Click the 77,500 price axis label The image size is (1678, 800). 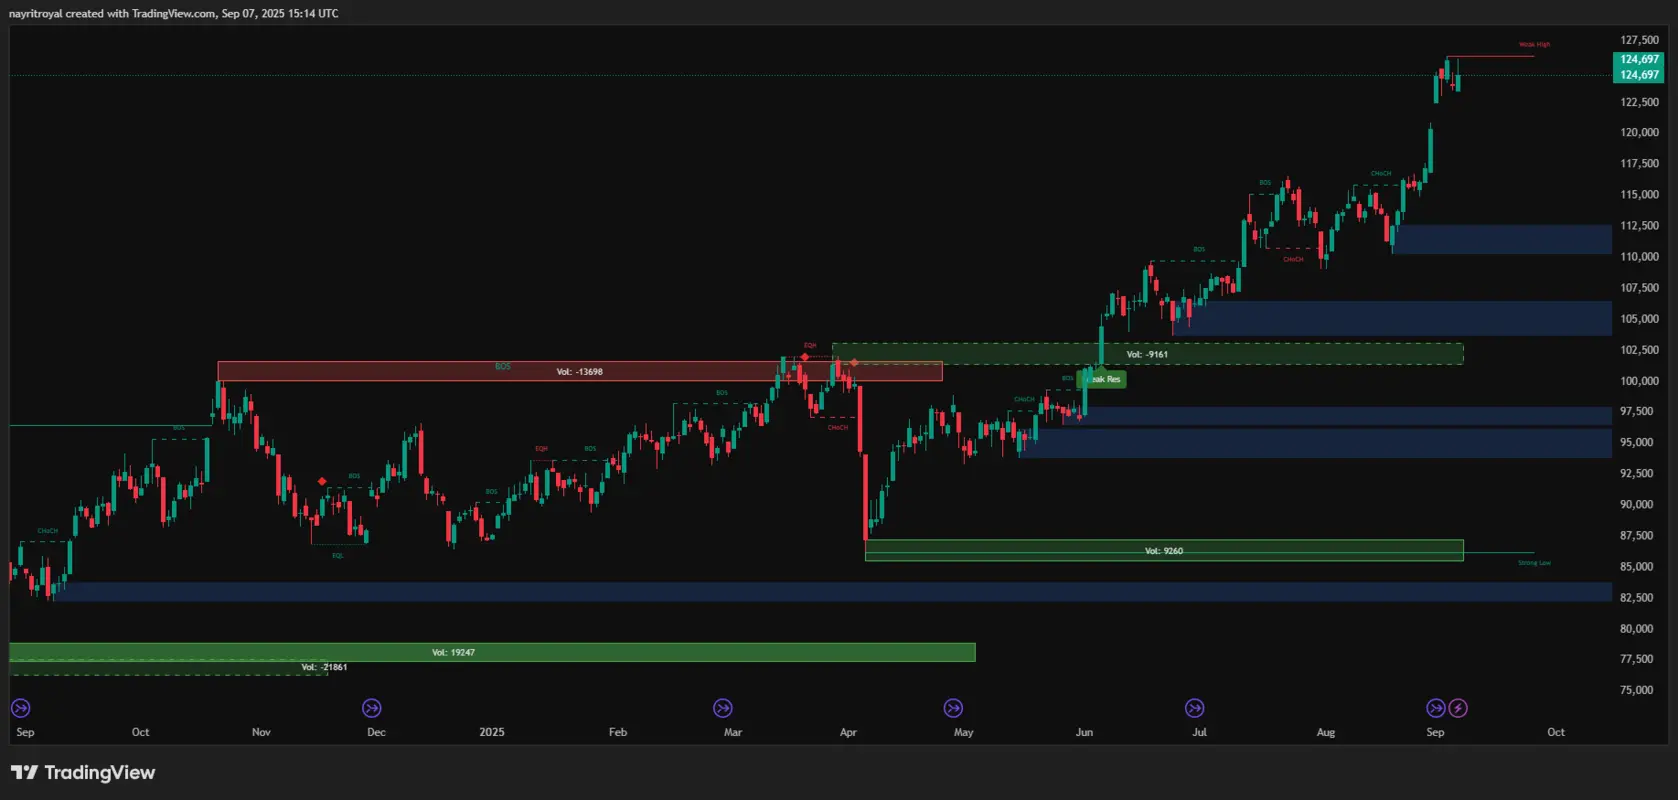click(1639, 658)
